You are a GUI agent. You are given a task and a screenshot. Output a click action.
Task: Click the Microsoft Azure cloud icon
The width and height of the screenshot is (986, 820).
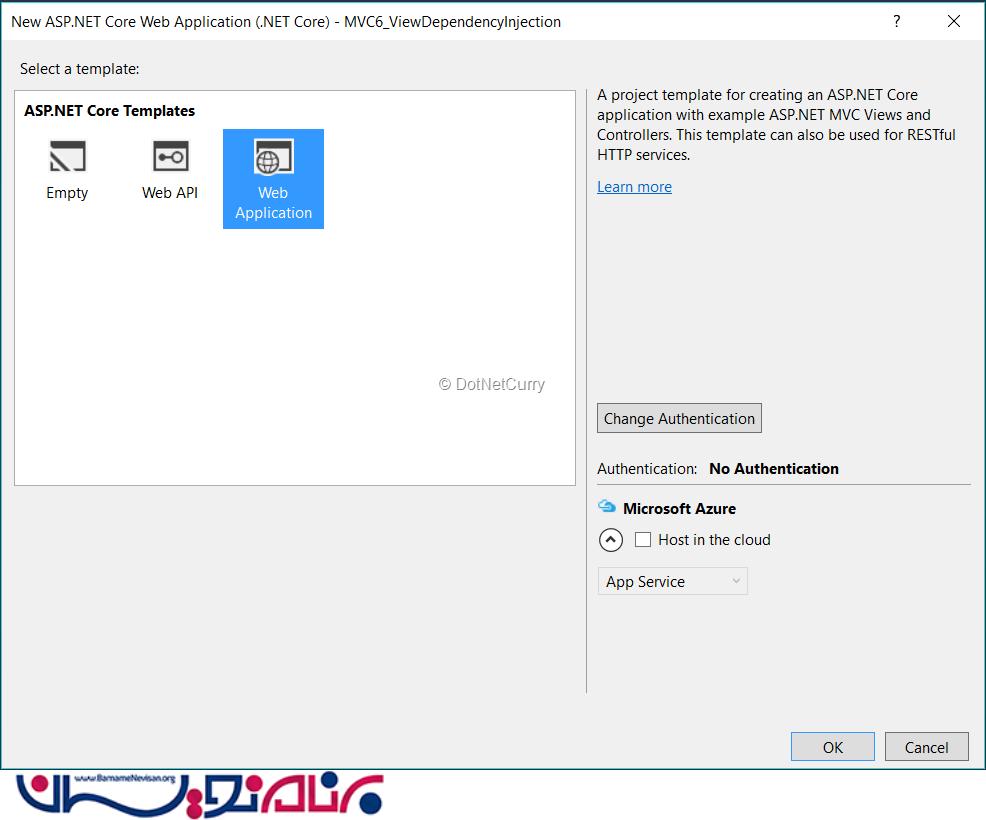coord(607,506)
